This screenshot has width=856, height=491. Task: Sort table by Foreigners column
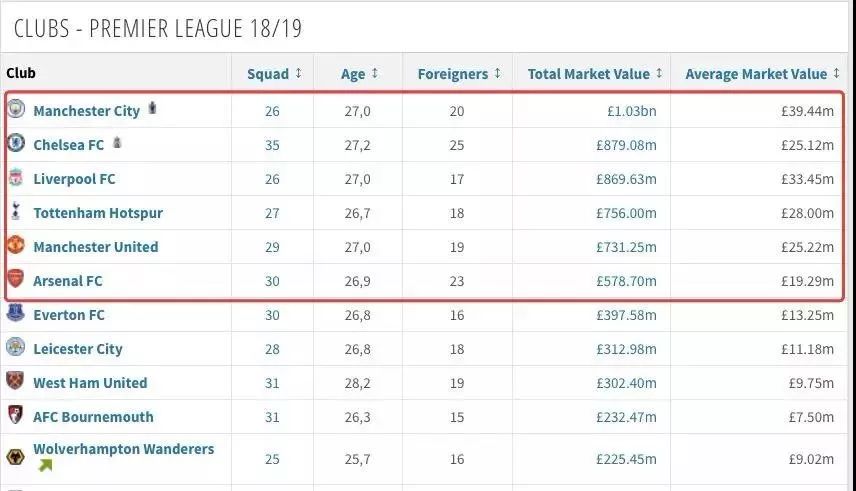pyautogui.click(x=459, y=73)
